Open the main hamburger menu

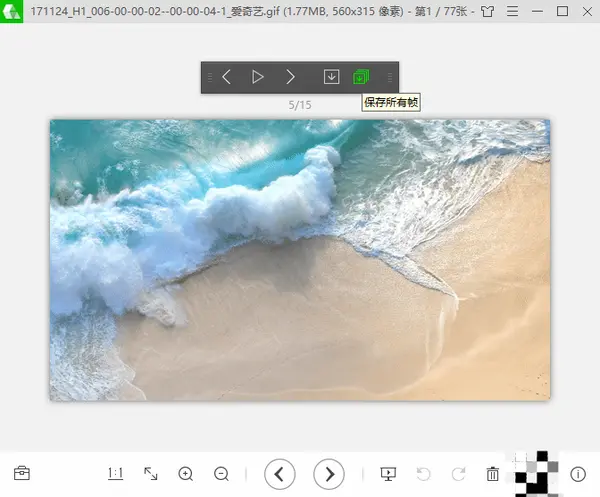[x=512, y=11]
